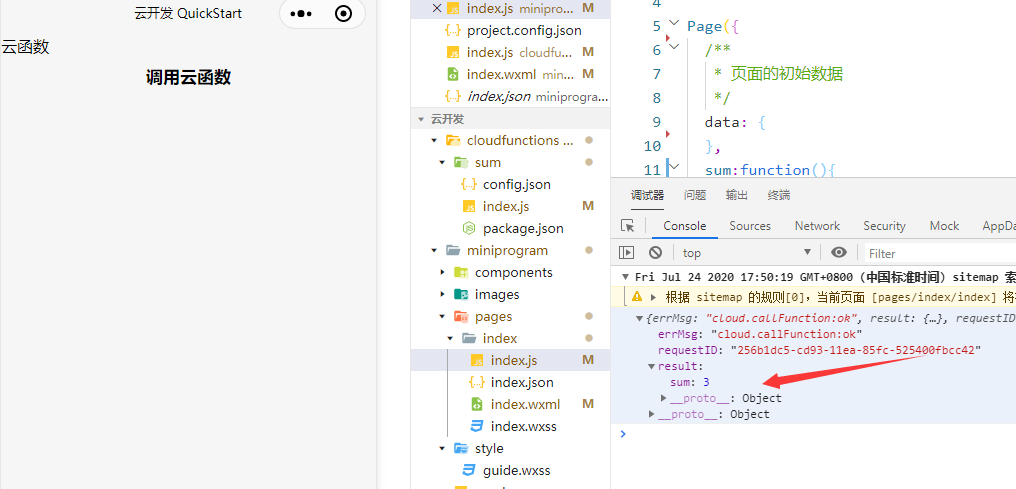Viewport: 1016px width, 489px height.
Task: Expand __proto__ under result
Action: (664, 398)
